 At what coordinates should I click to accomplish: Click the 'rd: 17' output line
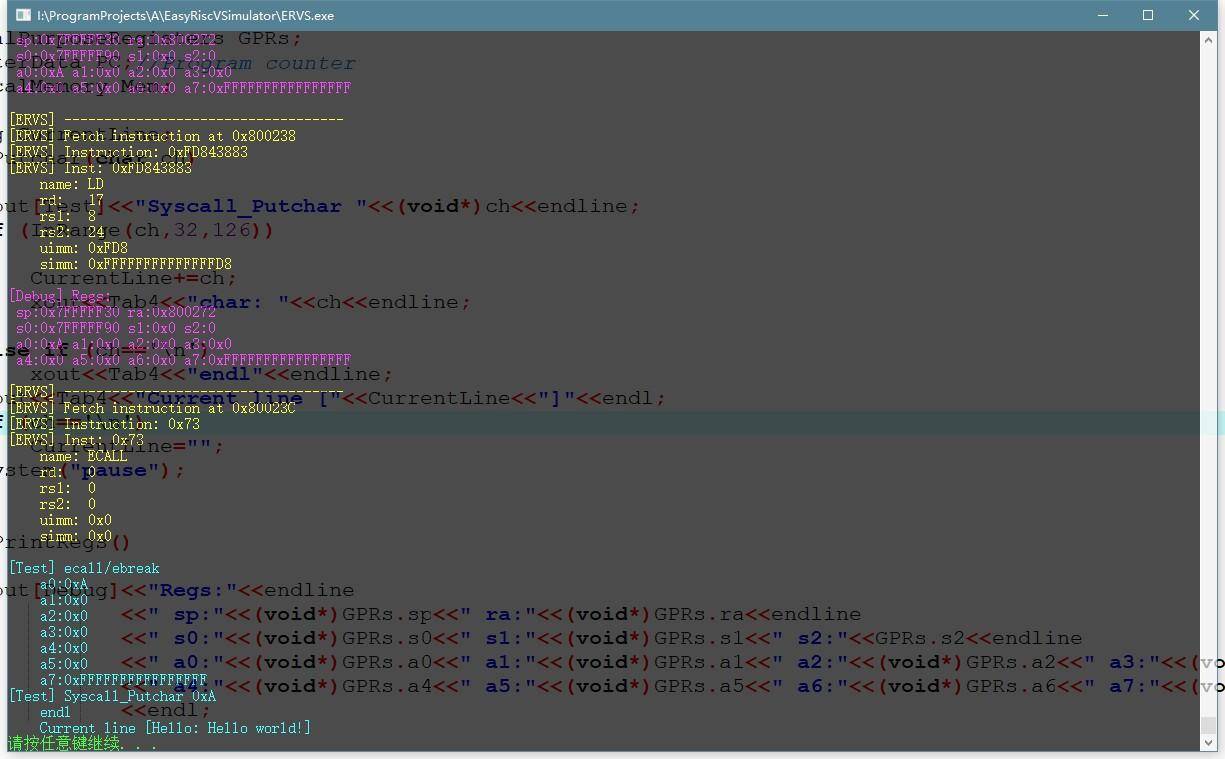pyautogui.click(x=71, y=200)
